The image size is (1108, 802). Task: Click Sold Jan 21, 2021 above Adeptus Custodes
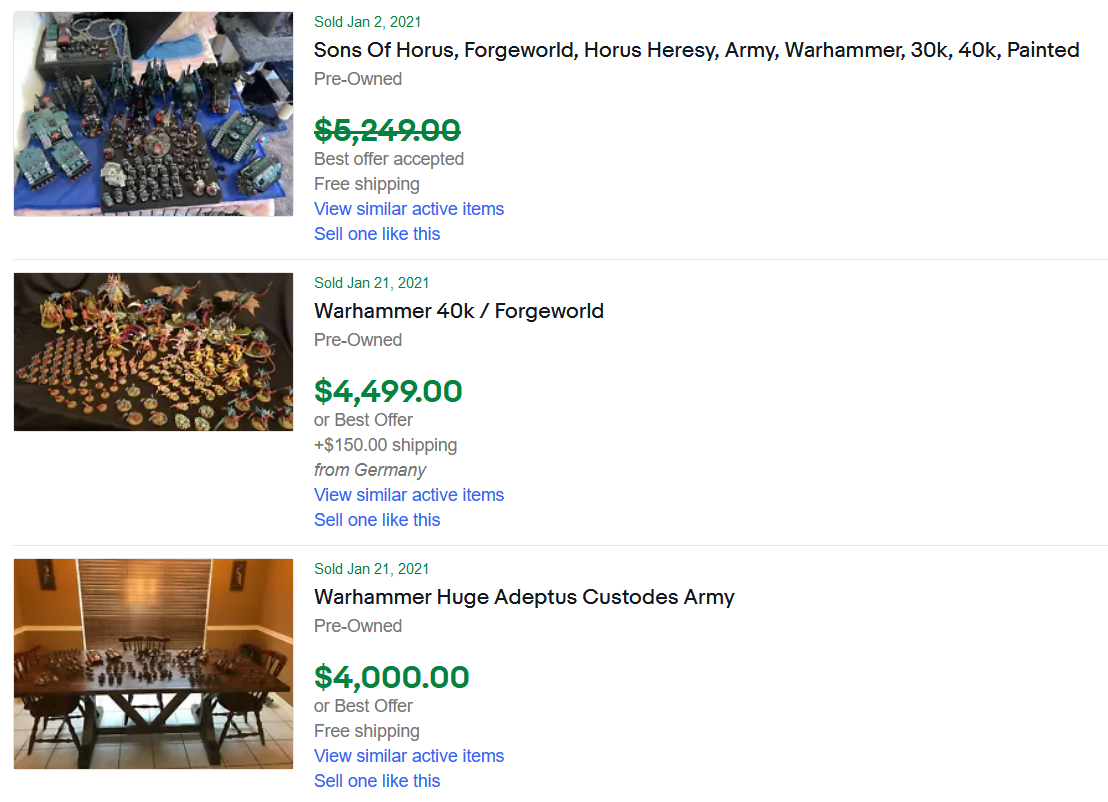(x=371, y=569)
